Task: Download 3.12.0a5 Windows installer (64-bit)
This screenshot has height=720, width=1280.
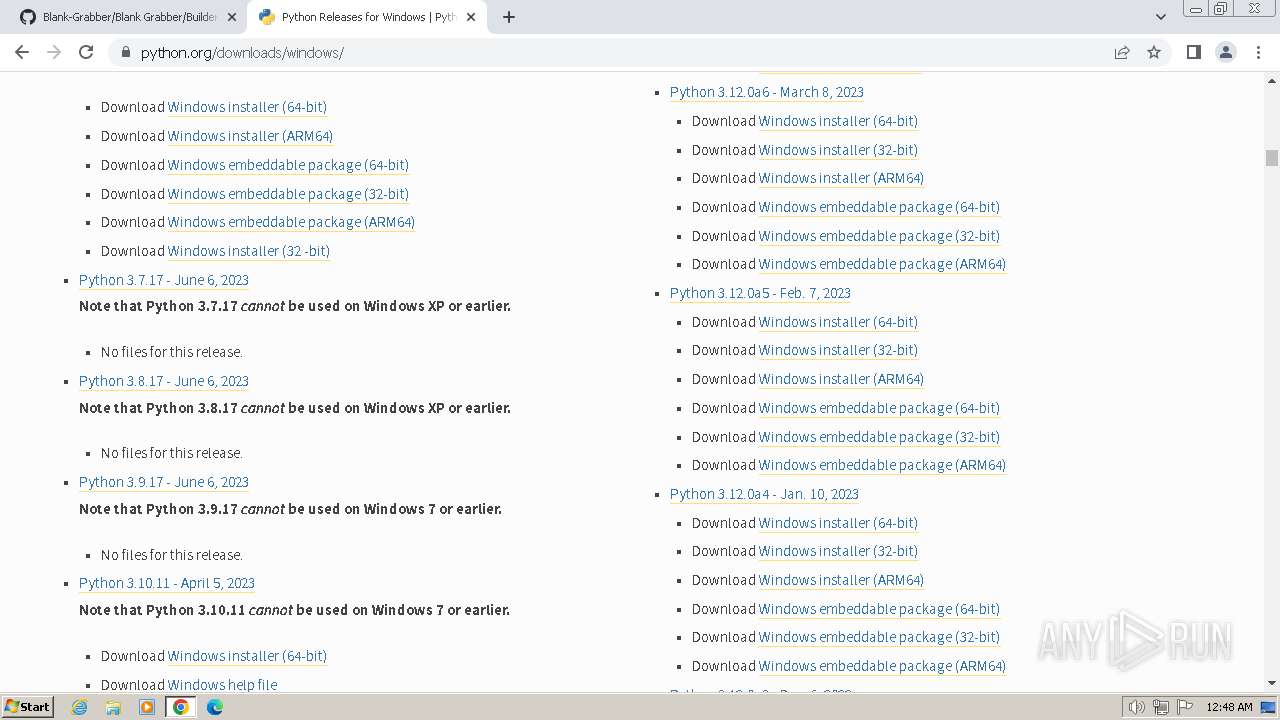Action: point(838,322)
